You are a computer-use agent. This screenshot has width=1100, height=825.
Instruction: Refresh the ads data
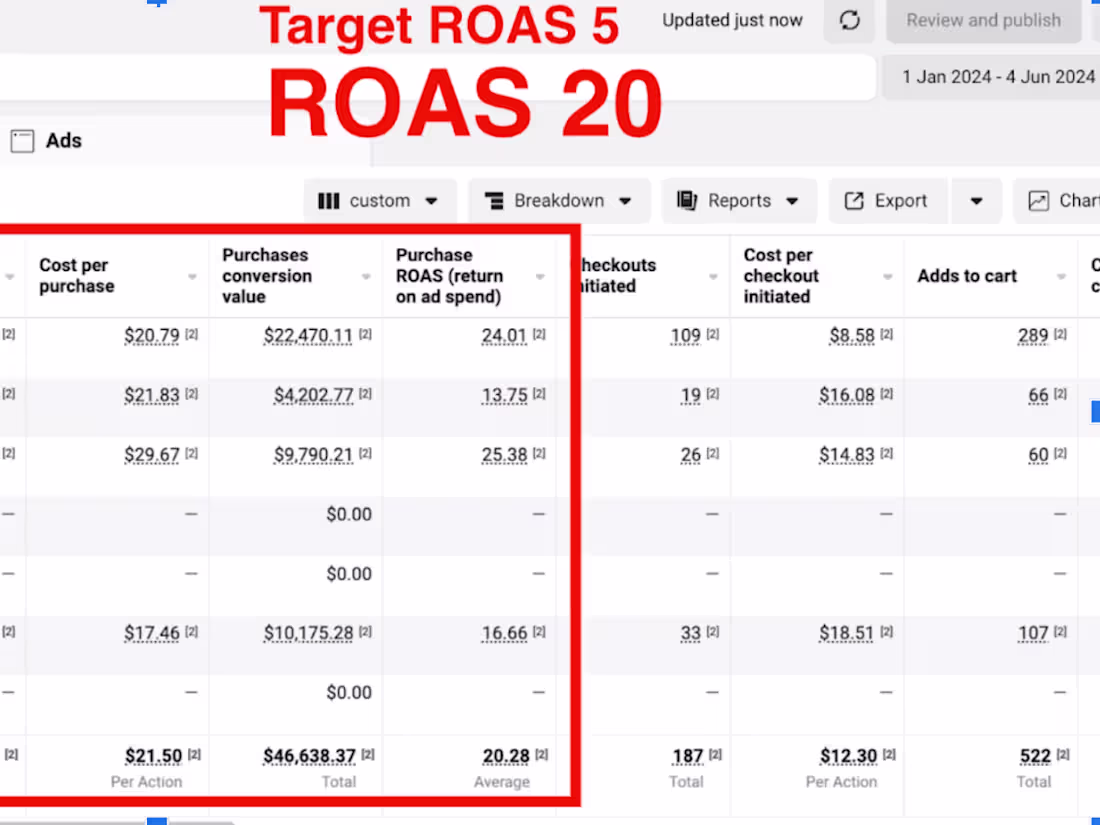point(849,20)
